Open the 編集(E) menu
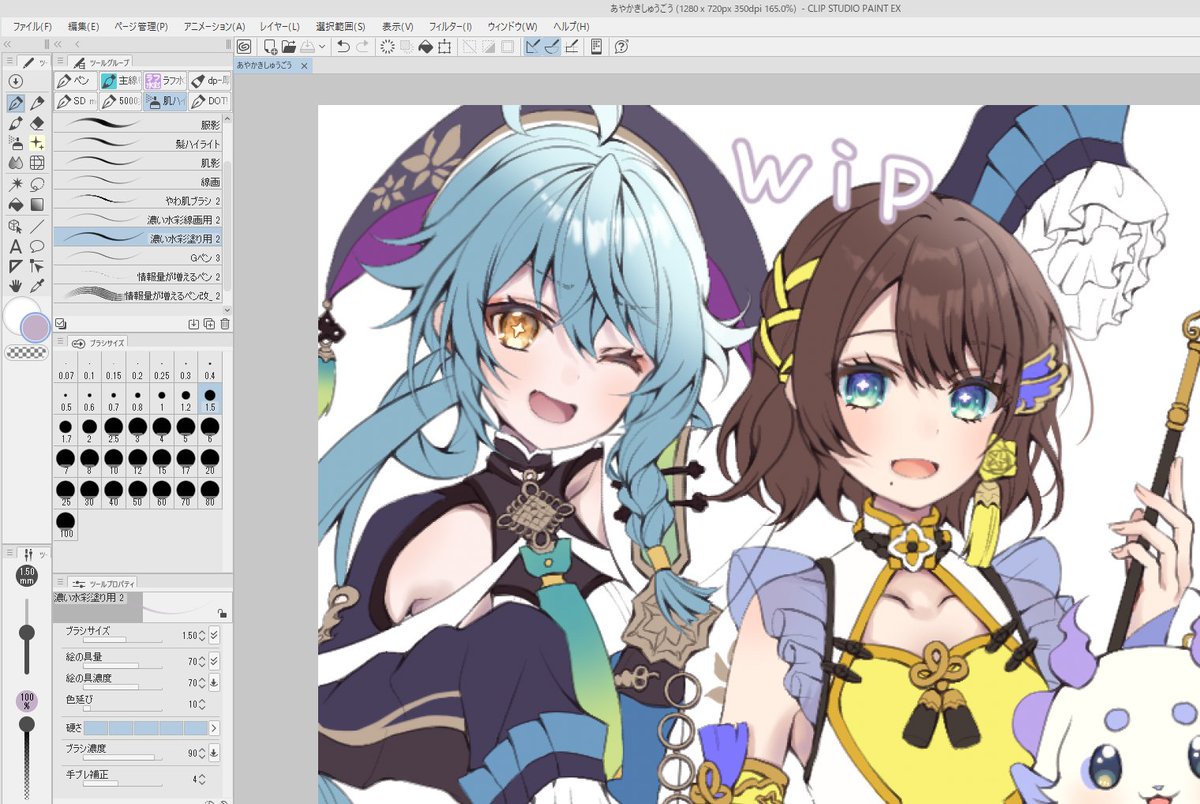Image resolution: width=1200 pixels, height=804 pixels. click(x=84, y=25)
